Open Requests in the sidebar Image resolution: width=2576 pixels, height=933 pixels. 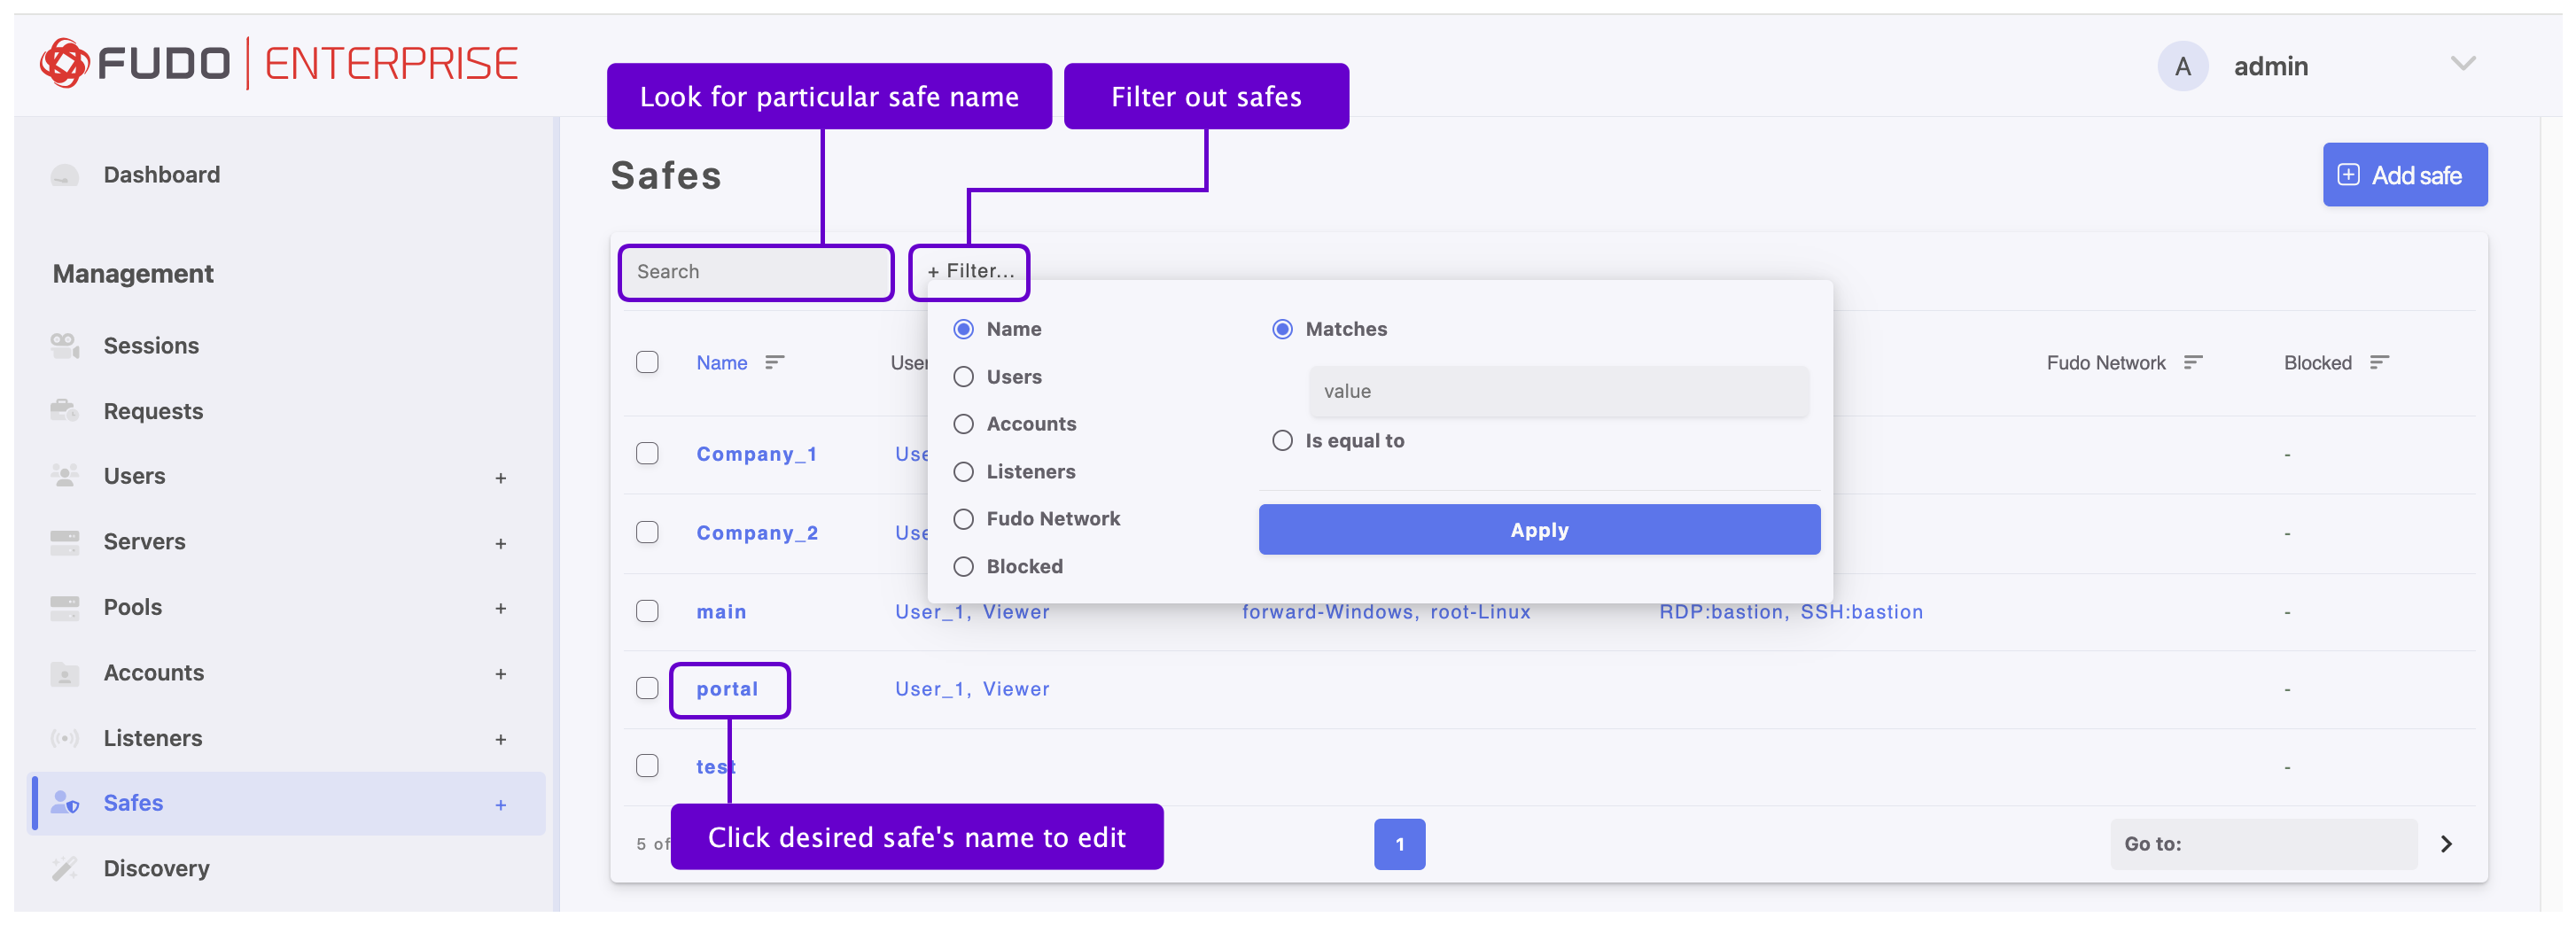153,411
